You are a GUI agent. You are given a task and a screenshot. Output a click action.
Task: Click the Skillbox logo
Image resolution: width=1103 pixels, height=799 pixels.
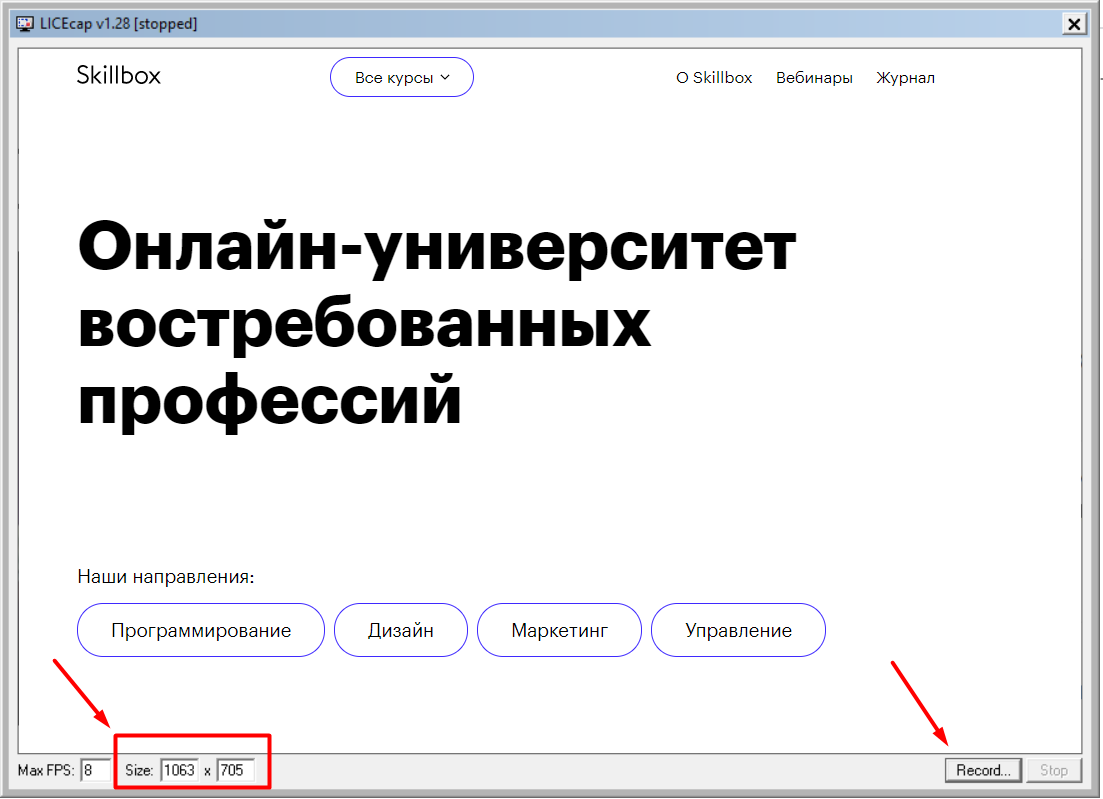(118, 75)
